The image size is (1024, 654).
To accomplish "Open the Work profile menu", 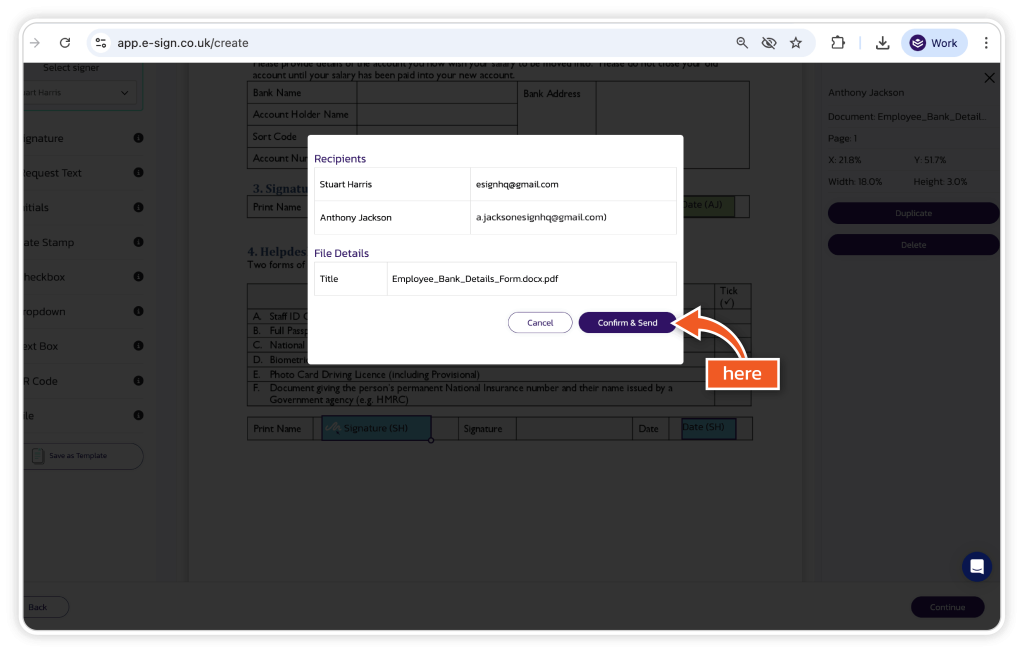I will tap(934, 43).
